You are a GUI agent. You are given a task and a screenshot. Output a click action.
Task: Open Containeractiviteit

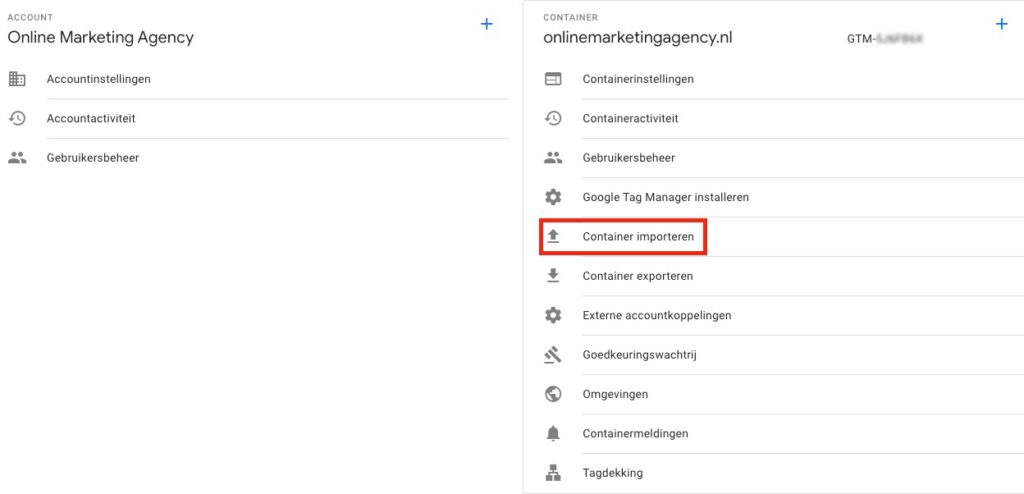(x=630, y=118)
